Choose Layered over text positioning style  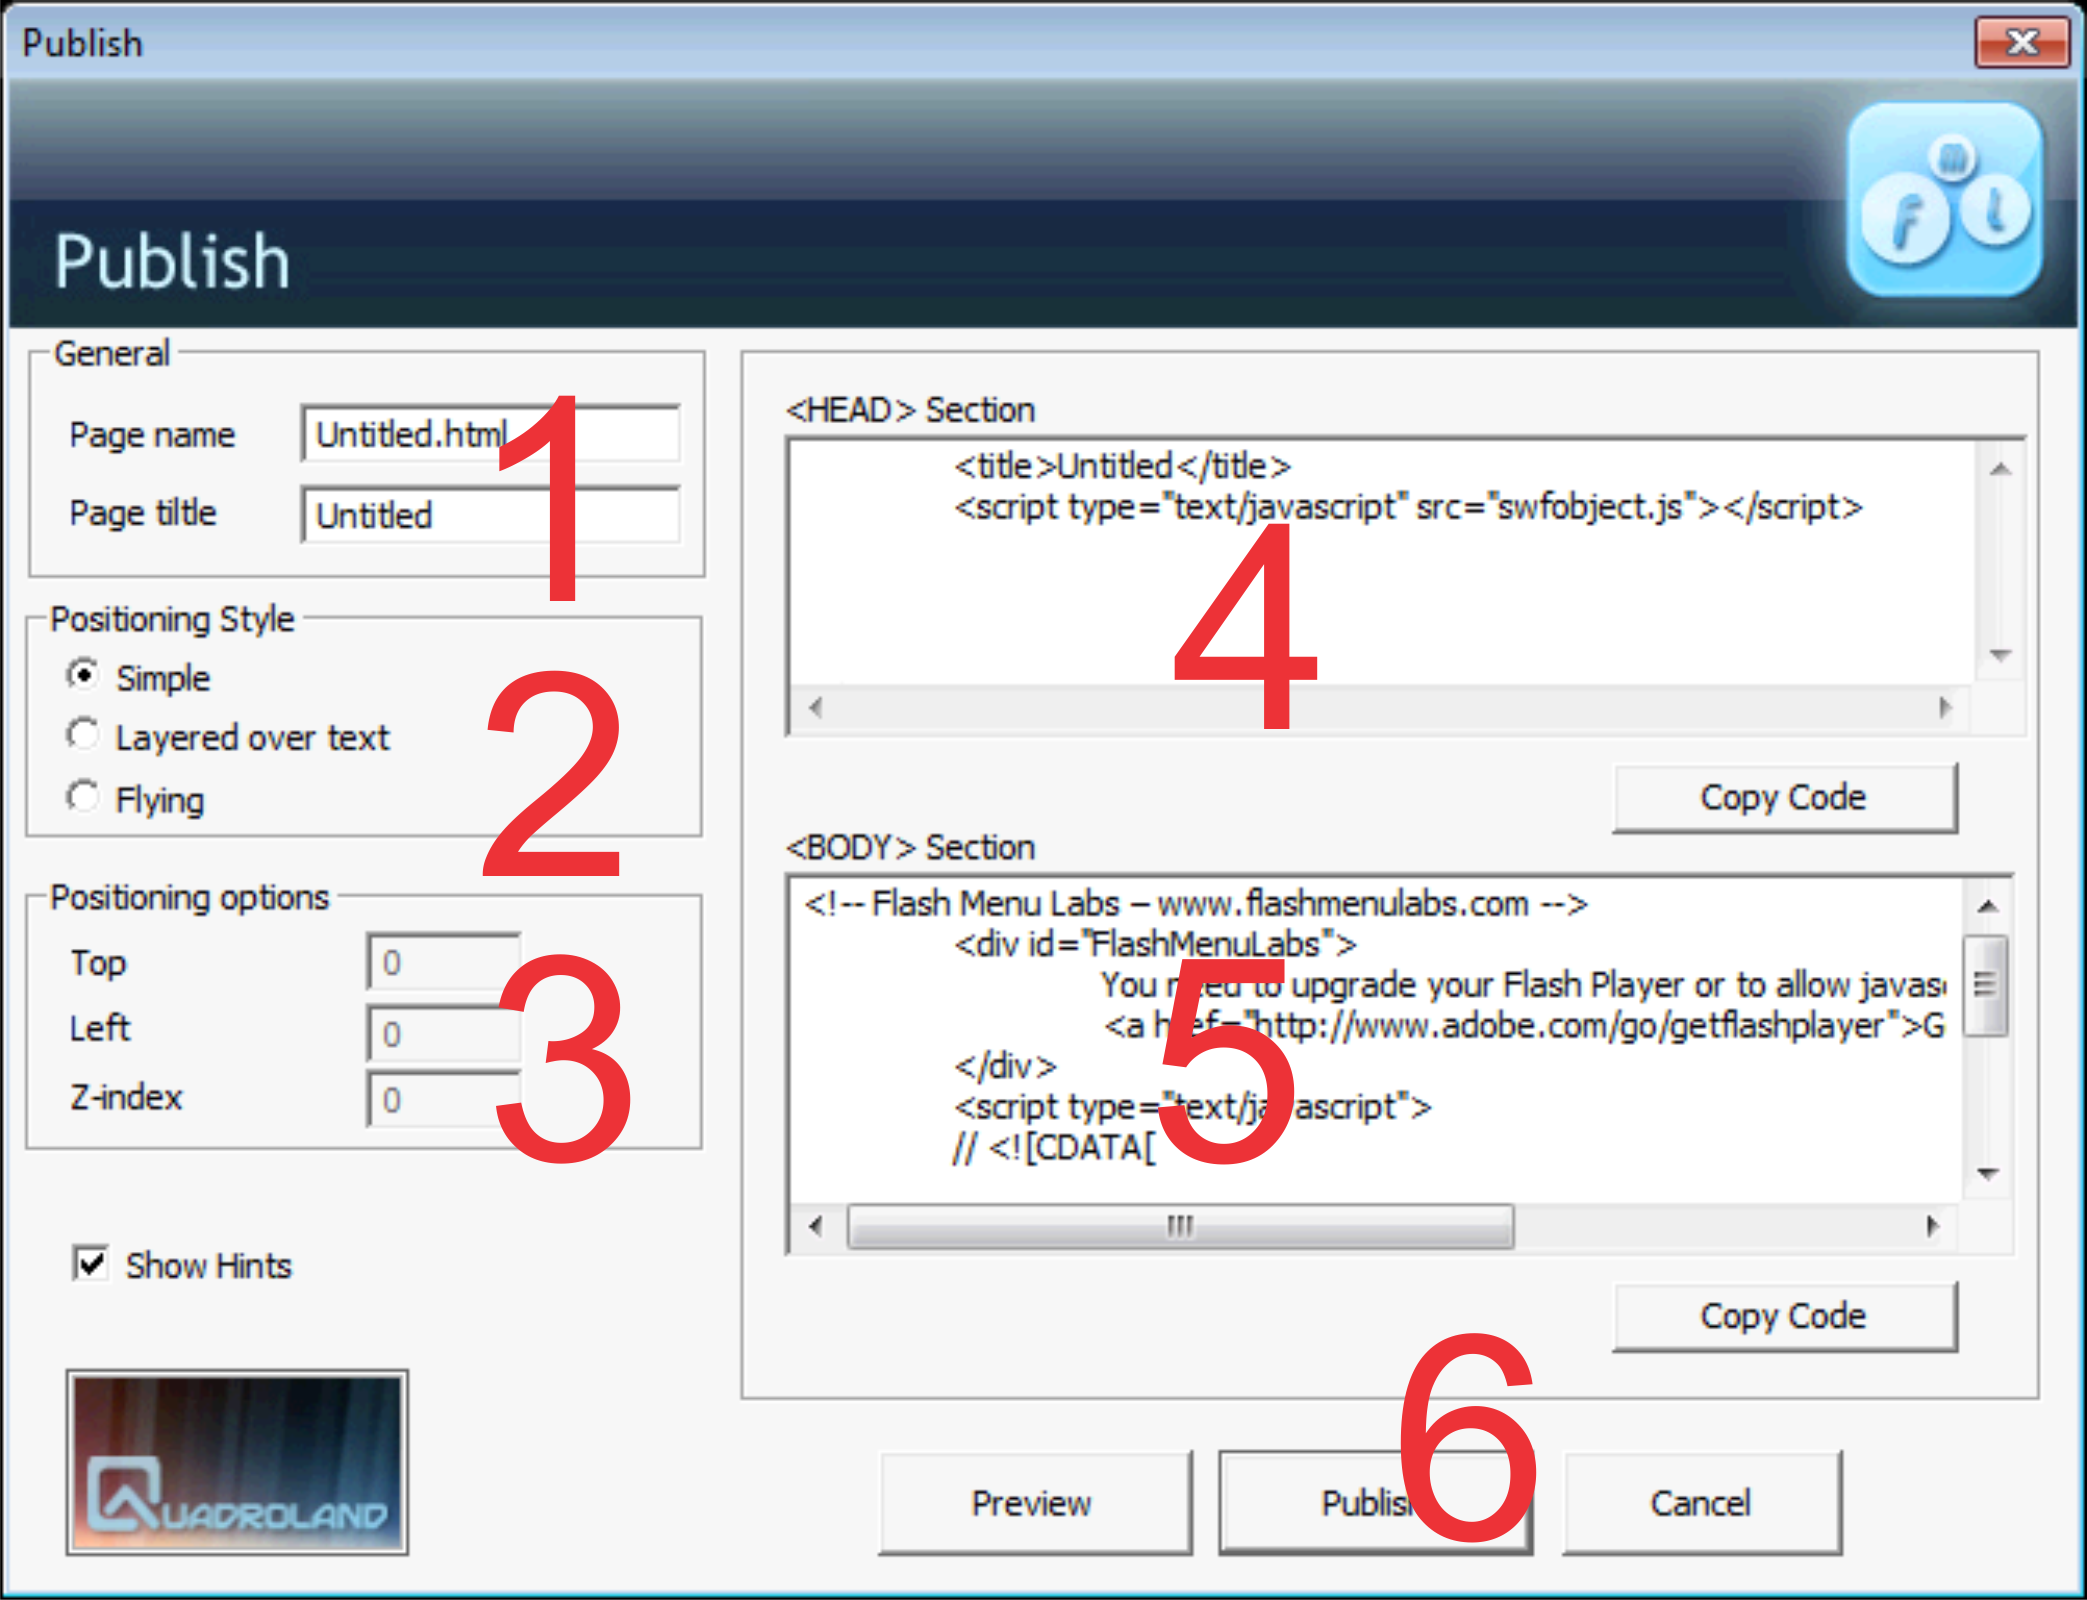tap(84, 736)
